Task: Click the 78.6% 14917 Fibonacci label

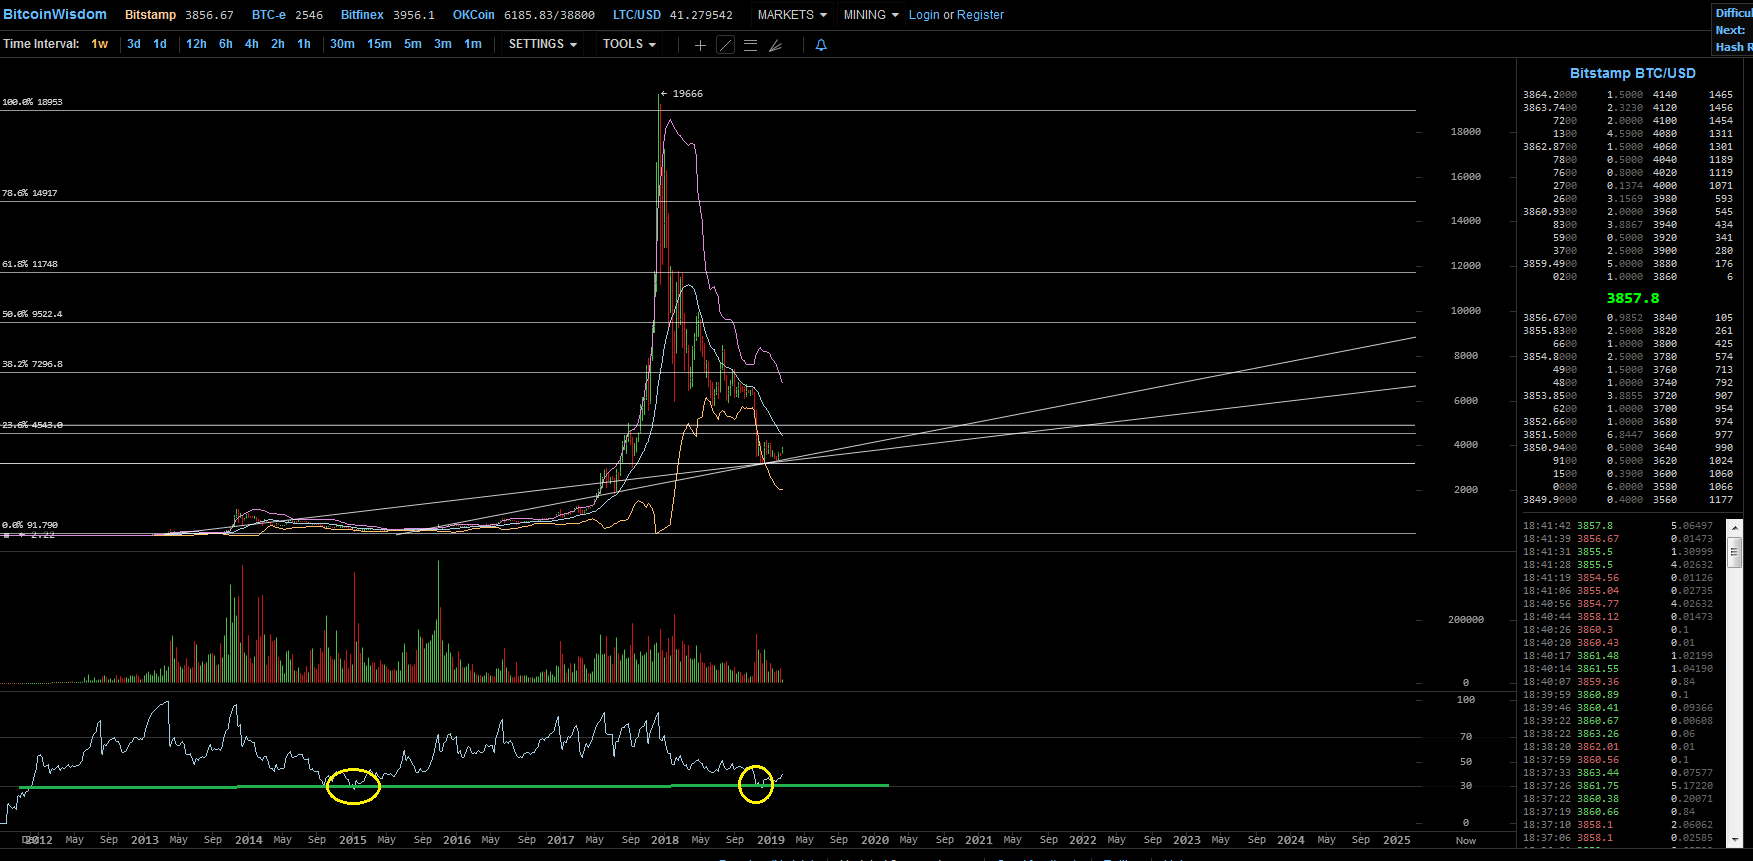Action: click(30, 193)
